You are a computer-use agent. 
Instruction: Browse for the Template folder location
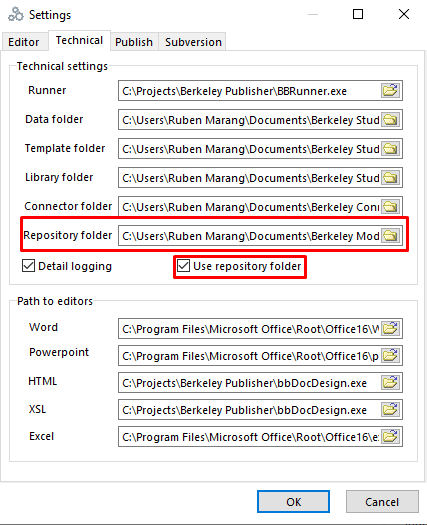[390, 148]
